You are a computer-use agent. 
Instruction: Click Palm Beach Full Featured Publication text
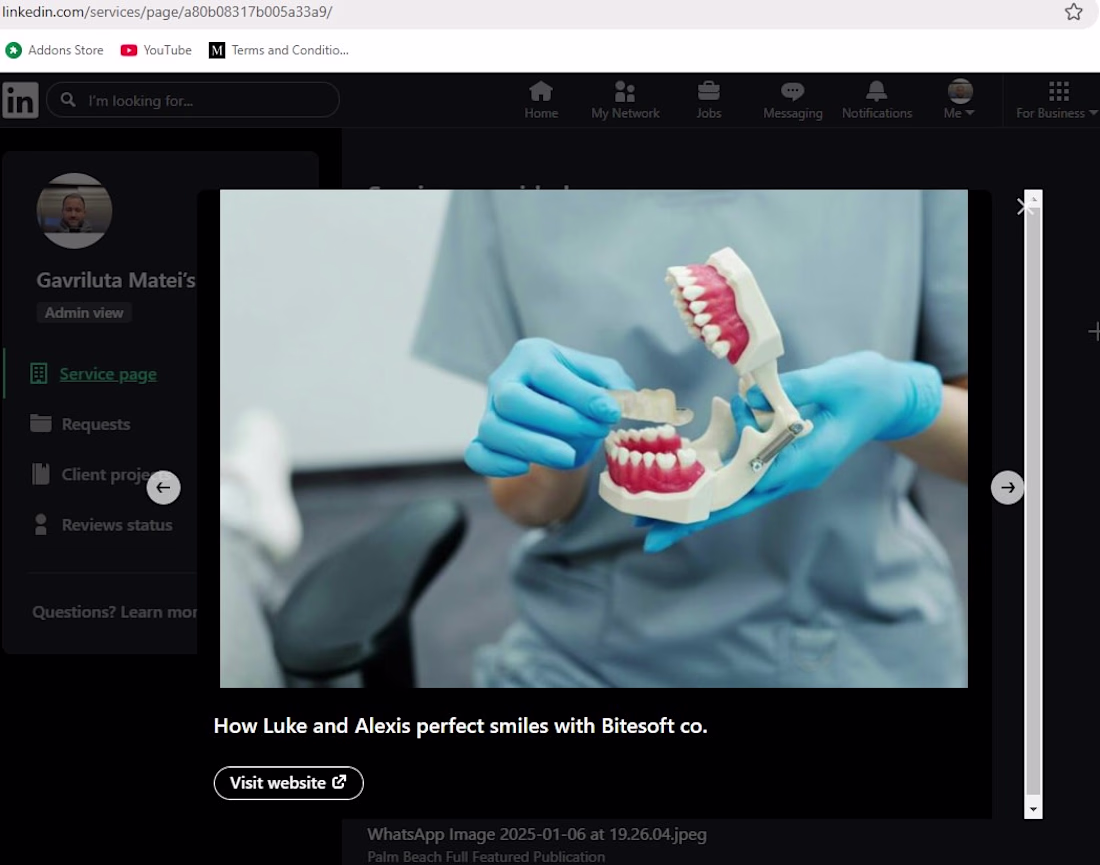point(486,857)
